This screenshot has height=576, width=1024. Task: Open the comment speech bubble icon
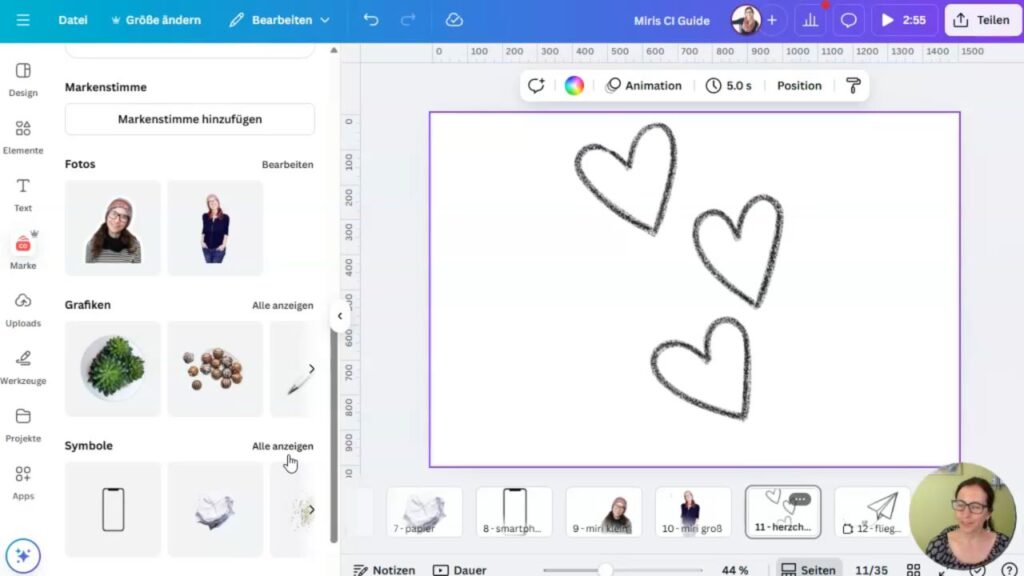coord(849,20)
